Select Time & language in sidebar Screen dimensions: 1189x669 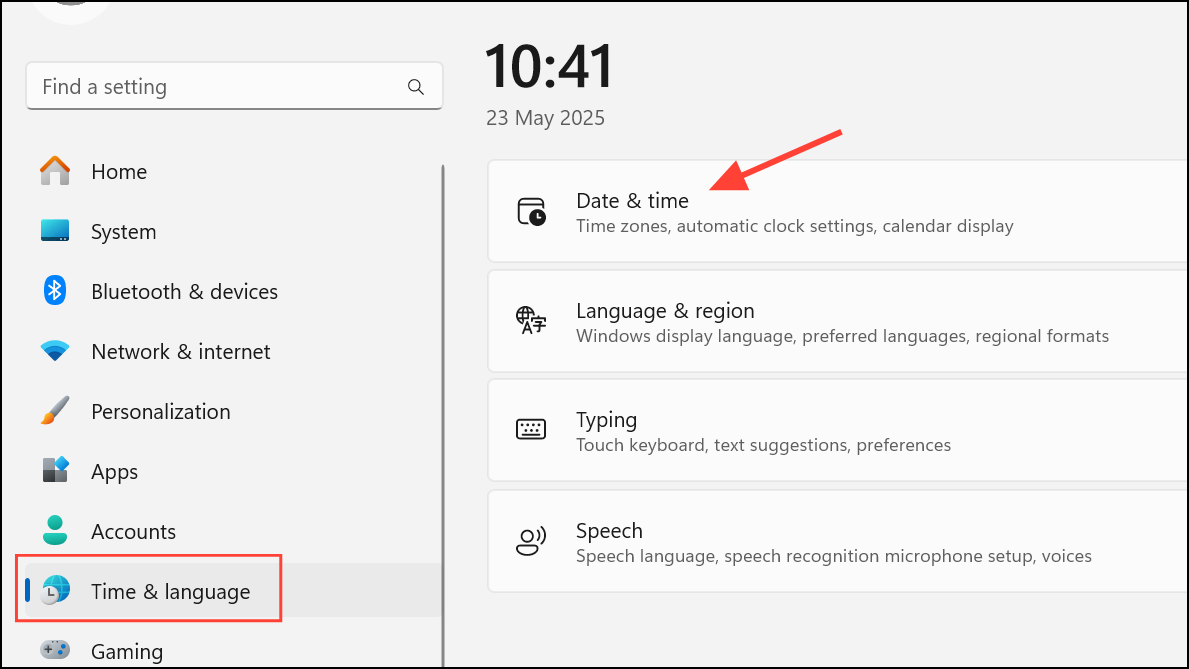coord(235,590)
